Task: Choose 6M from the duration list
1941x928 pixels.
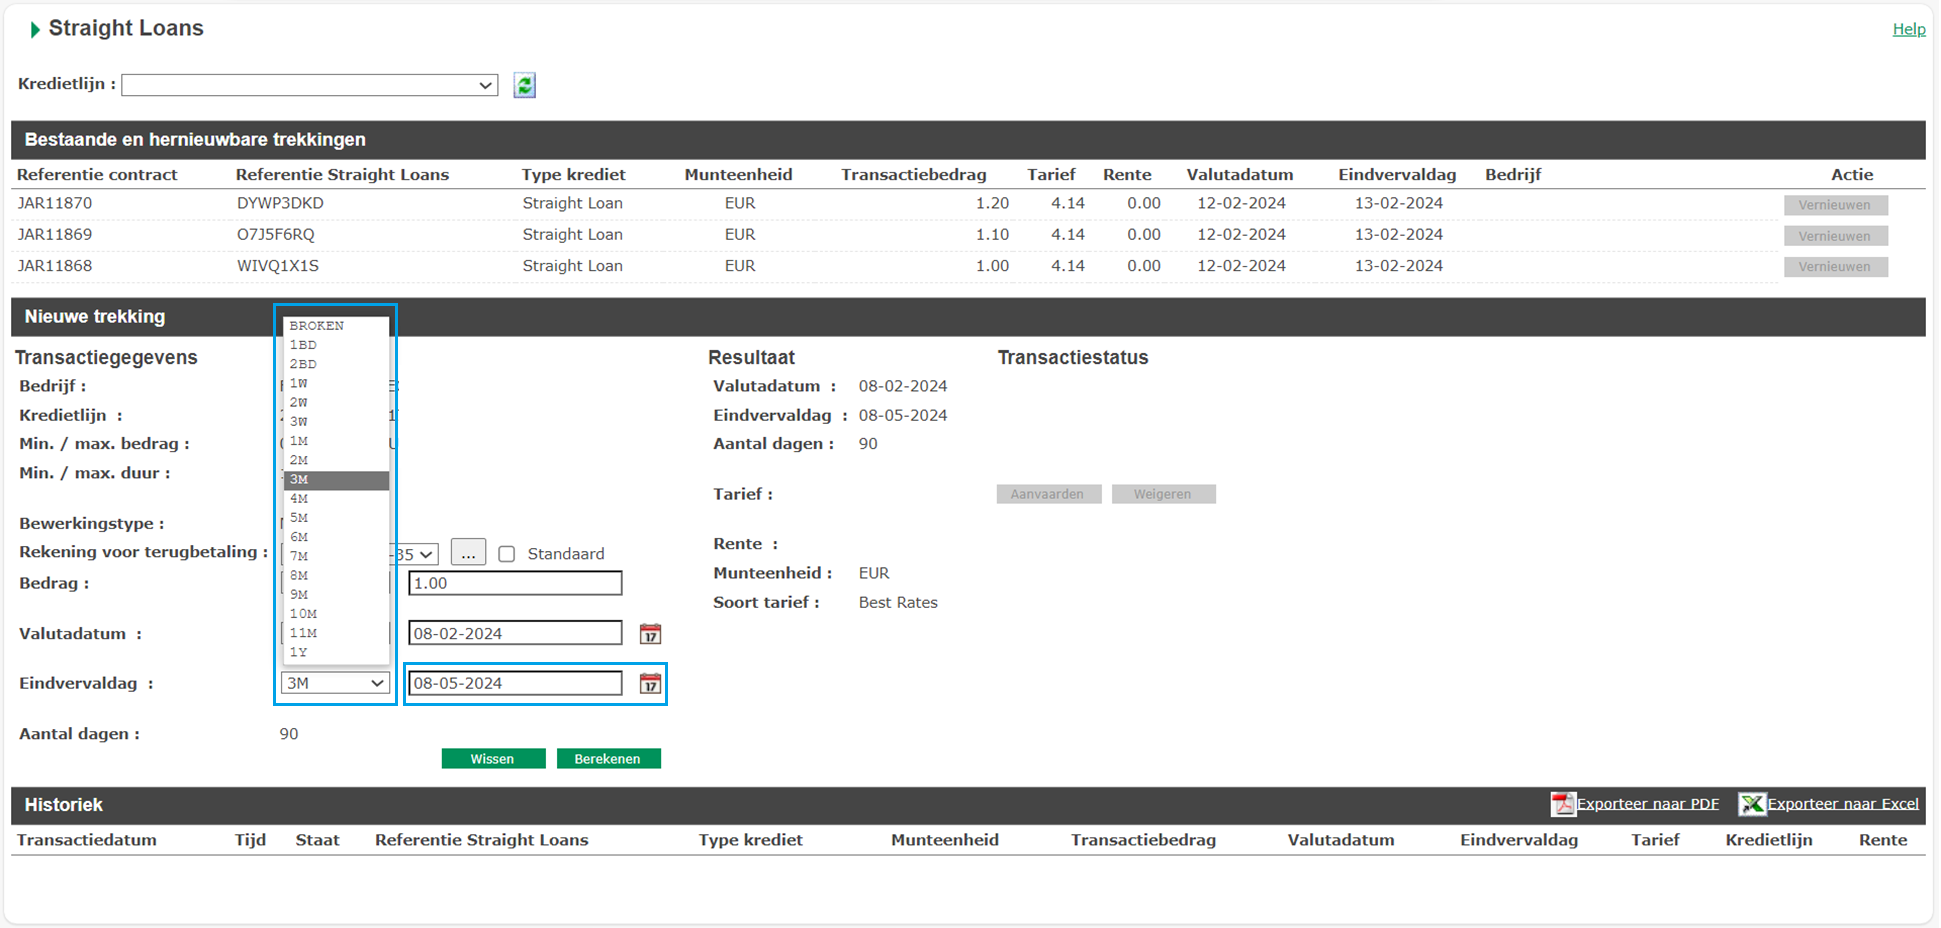Action: pyautogui.click(x=300, y=537)
